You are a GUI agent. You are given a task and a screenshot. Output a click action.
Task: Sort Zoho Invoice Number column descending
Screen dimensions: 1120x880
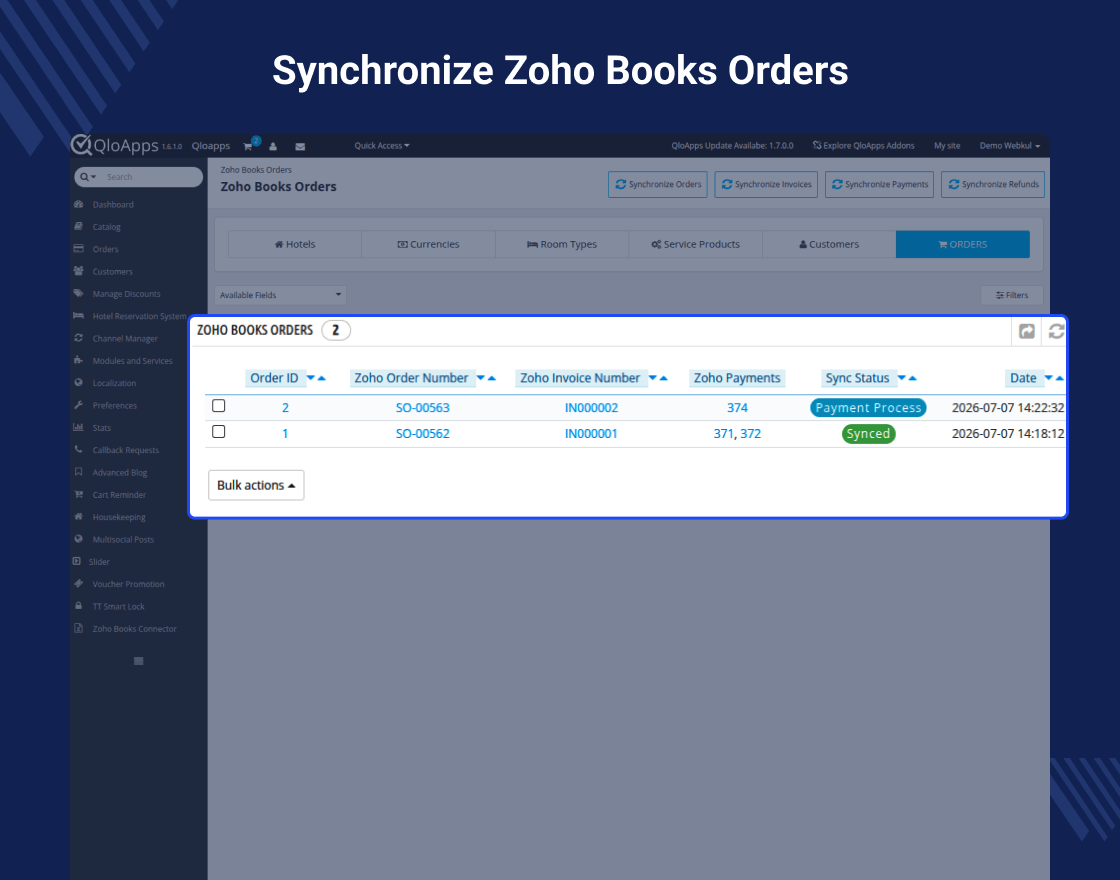pyautogui.click(x=652, y=378)
